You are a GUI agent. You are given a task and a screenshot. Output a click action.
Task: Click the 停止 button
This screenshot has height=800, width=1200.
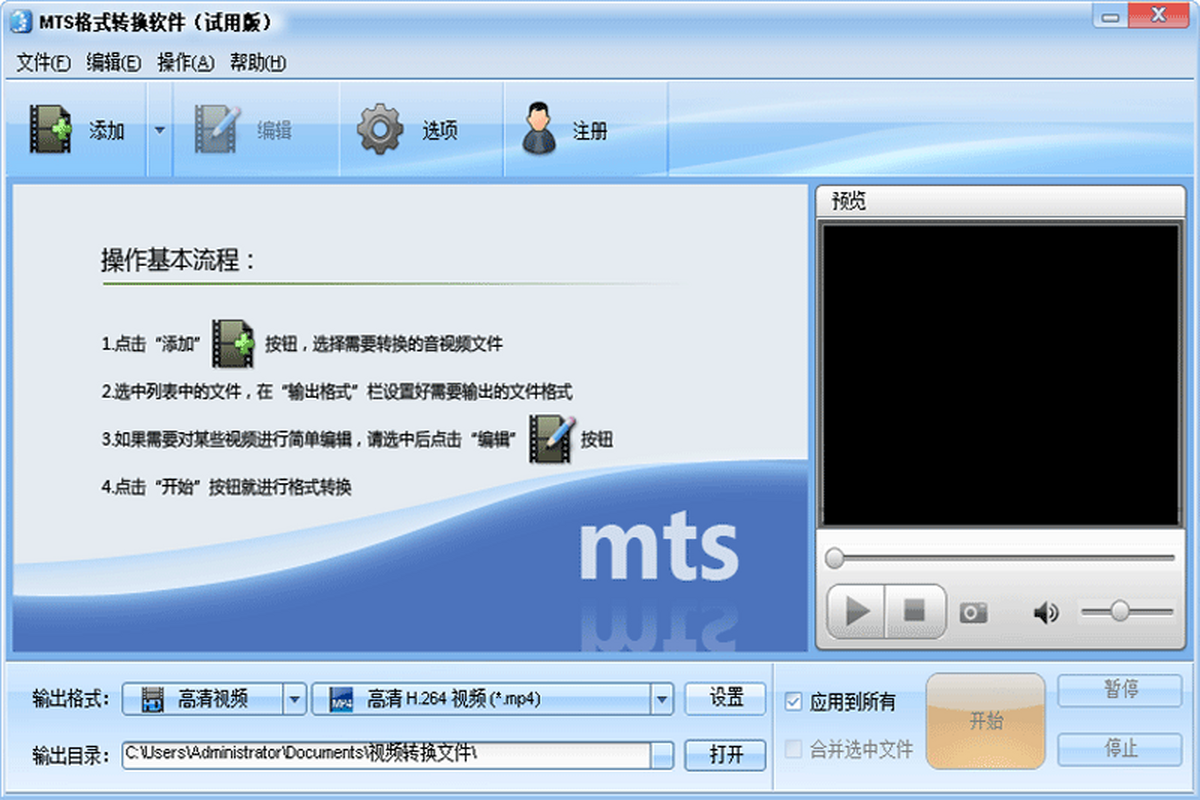(1121, 749)
